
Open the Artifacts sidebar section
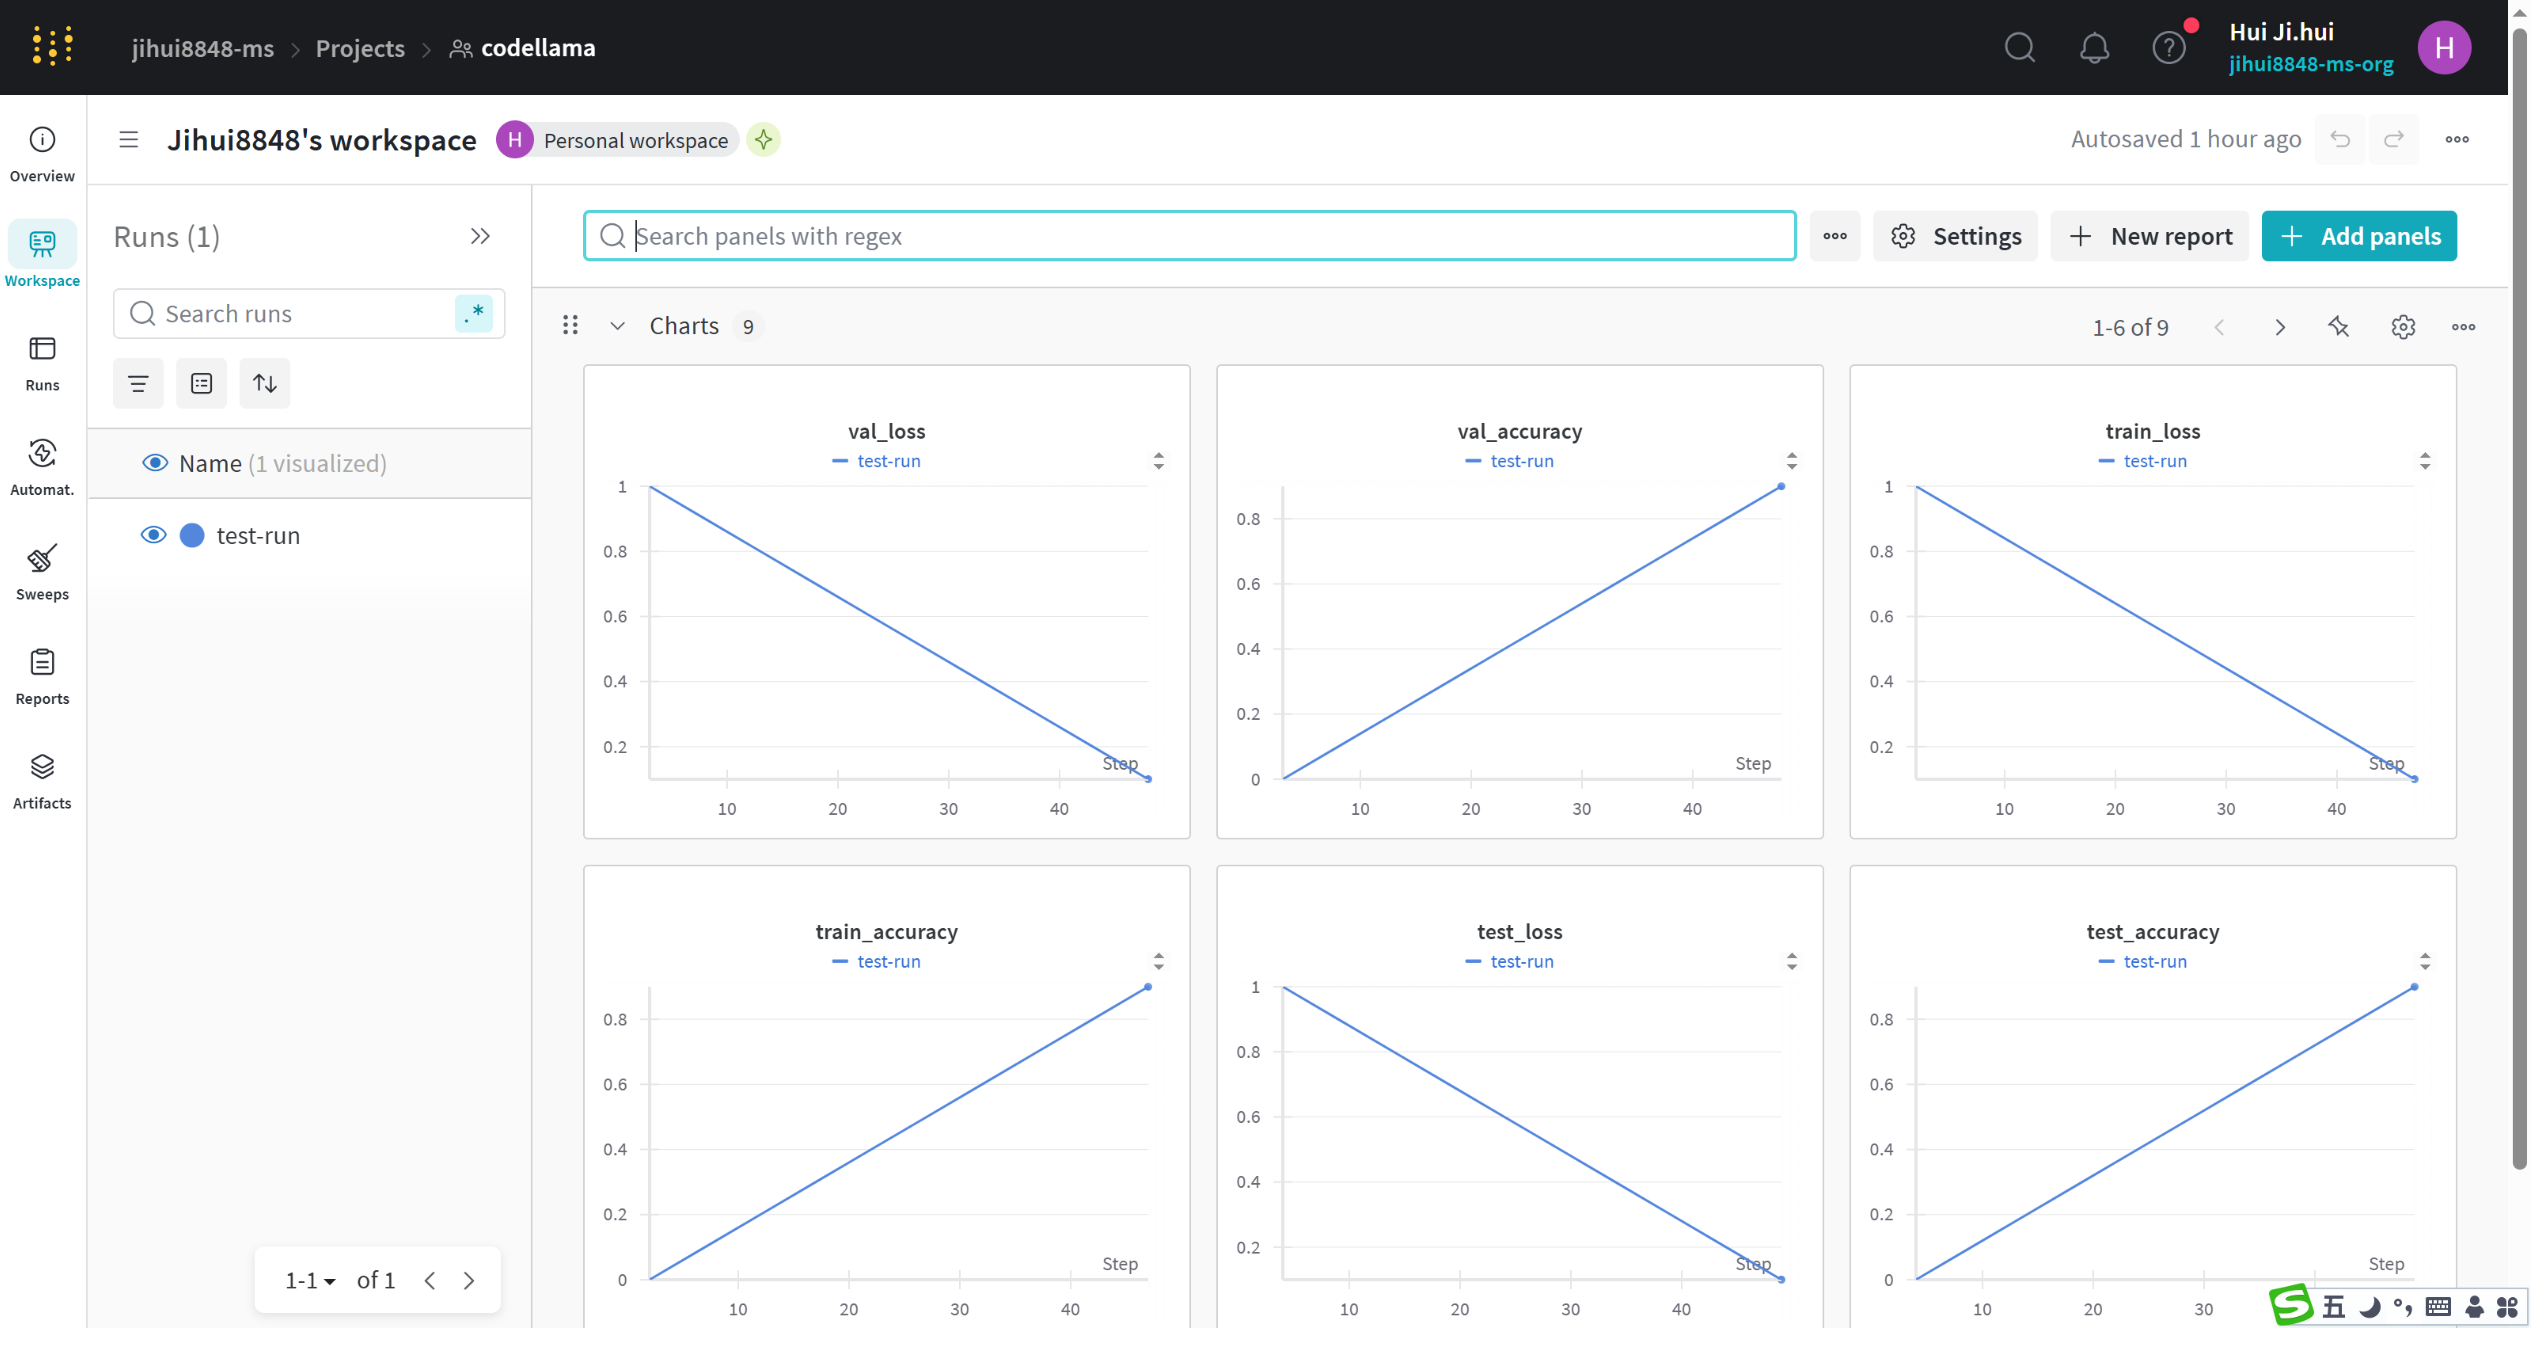tap(42, 780)
